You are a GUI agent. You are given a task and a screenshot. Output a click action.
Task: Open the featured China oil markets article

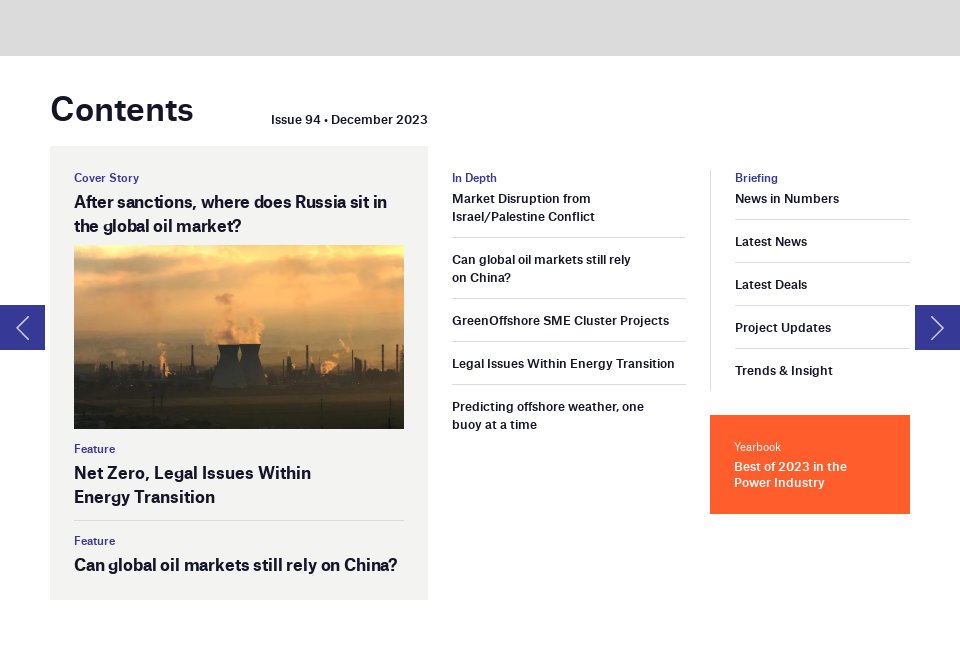pos(236,564)
